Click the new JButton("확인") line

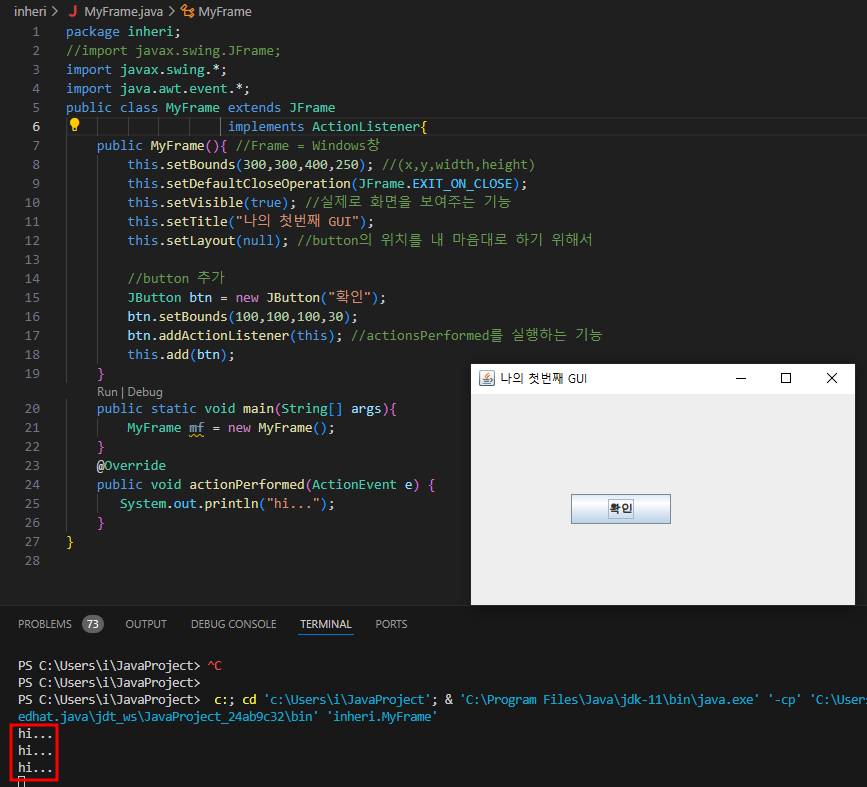257,298
